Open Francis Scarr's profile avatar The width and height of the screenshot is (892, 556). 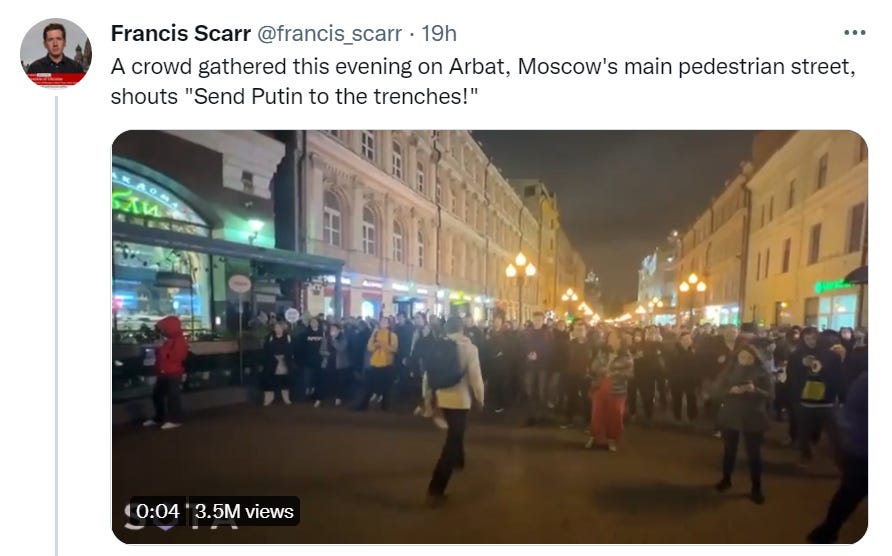[x=56, y=52]
